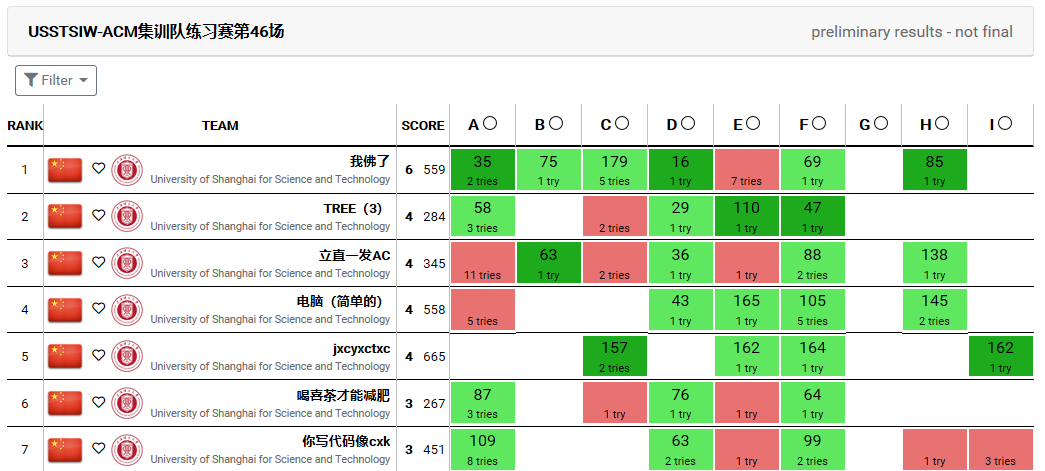Click the circle icon next to problem A
Screen dimensions: 1045x471
point(490,124)
